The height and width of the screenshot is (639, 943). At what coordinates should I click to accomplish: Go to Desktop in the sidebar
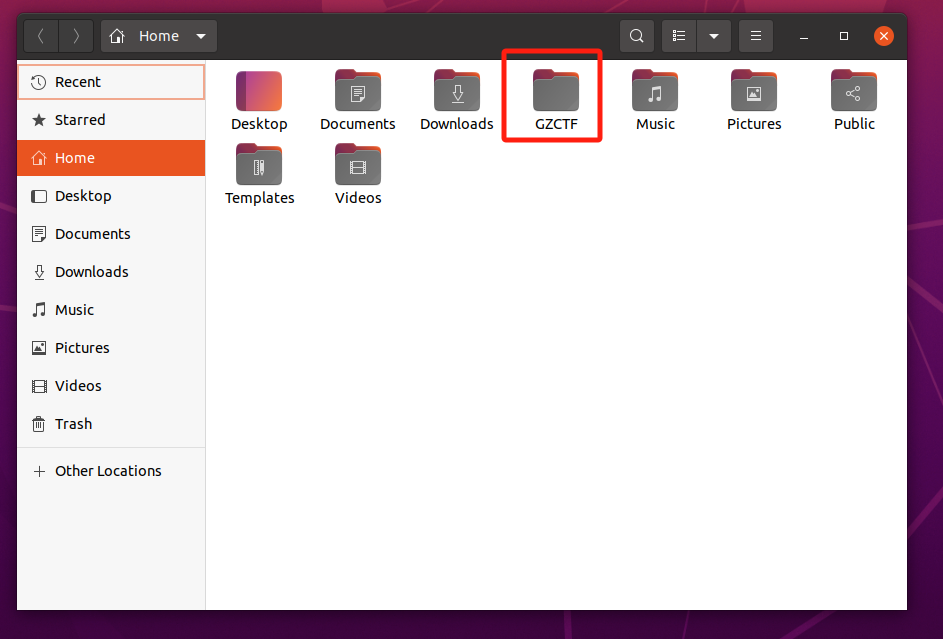tap(111, 196)
